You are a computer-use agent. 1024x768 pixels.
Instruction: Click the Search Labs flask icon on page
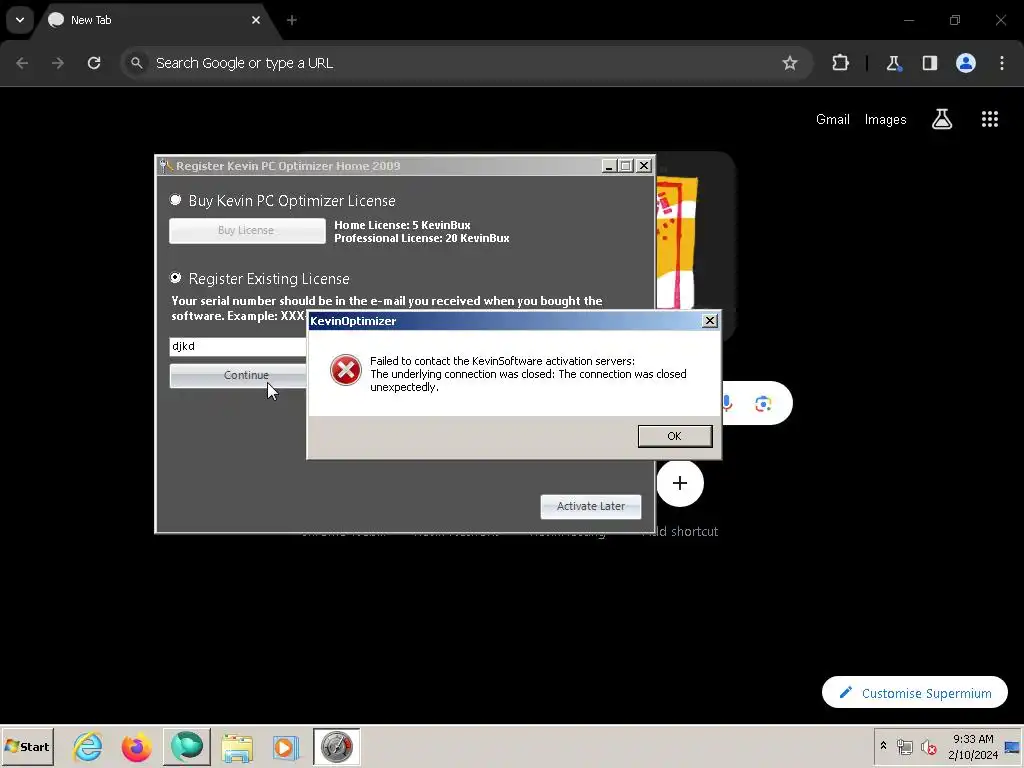[x=941, y=120]
